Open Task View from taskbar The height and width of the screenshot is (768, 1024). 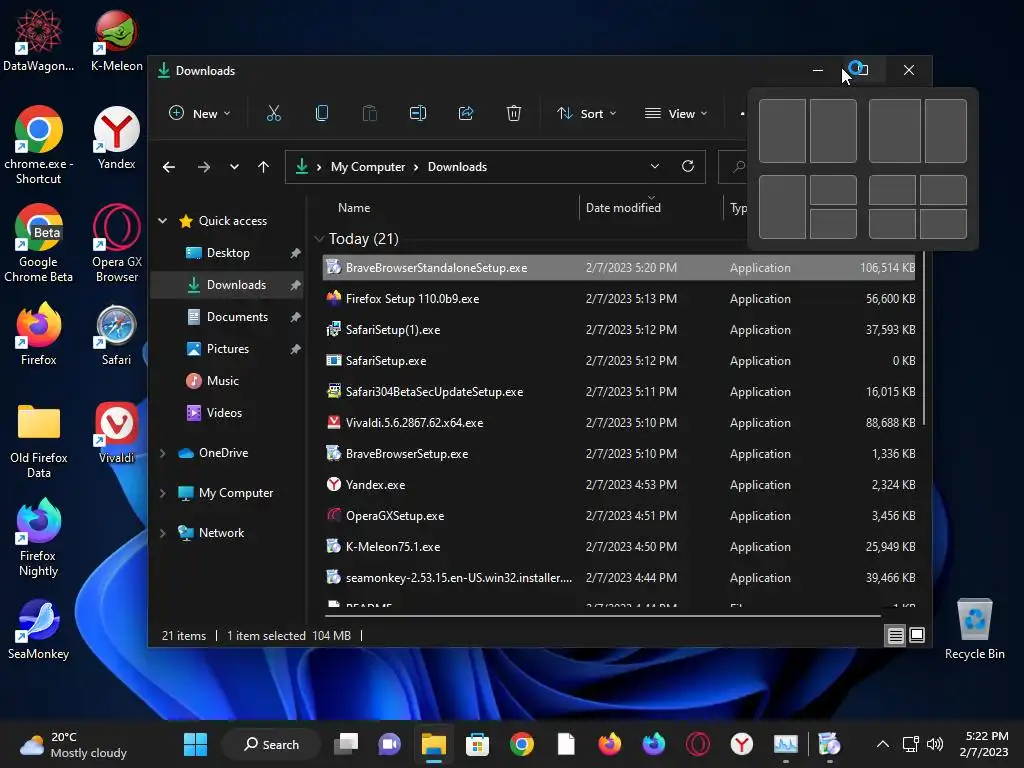click(x=345, y=744)
